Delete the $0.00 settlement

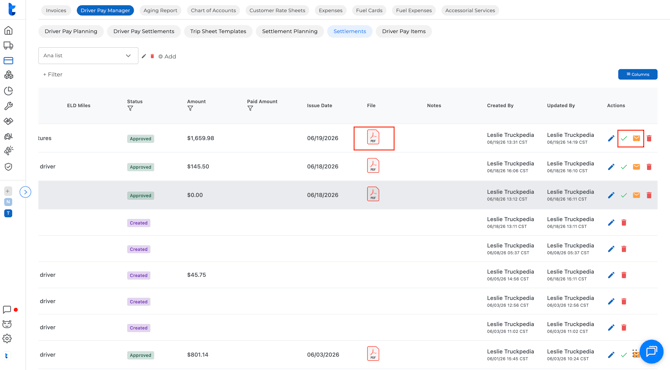649,195
